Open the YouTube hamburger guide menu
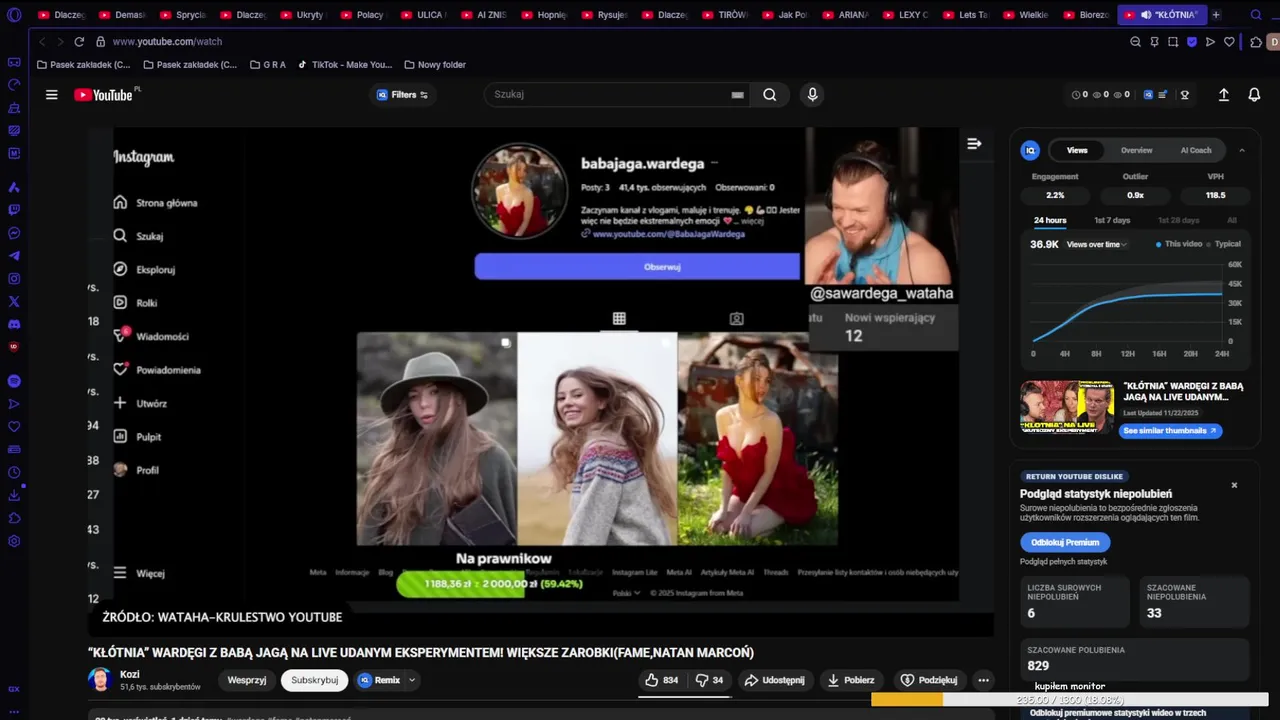The image size is (1280, 720). click(x=51, y=95)
